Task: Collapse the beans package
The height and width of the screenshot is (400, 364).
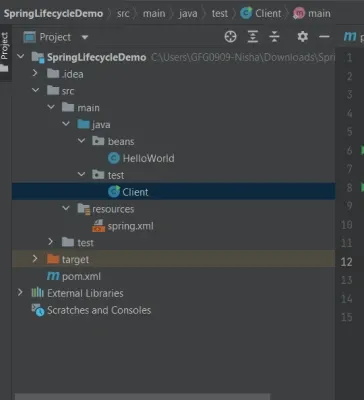Action: point(81,141)
